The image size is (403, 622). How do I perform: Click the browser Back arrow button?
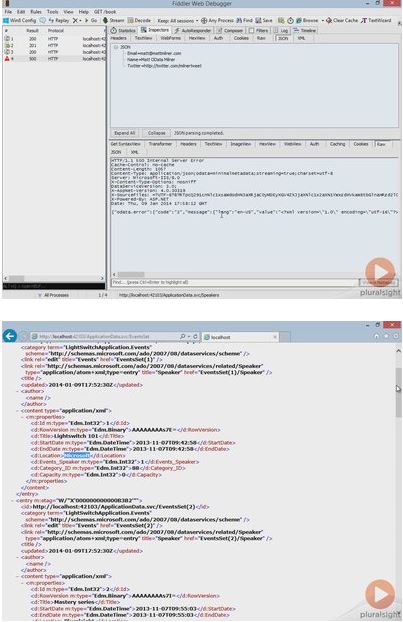pyautogui.click(x=10, y=336)
